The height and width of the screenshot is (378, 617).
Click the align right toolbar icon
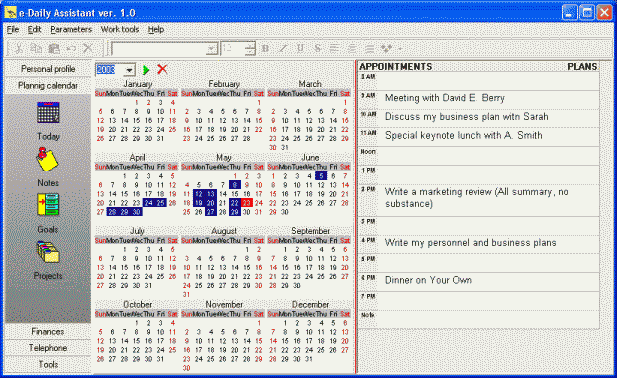(369, 48)
